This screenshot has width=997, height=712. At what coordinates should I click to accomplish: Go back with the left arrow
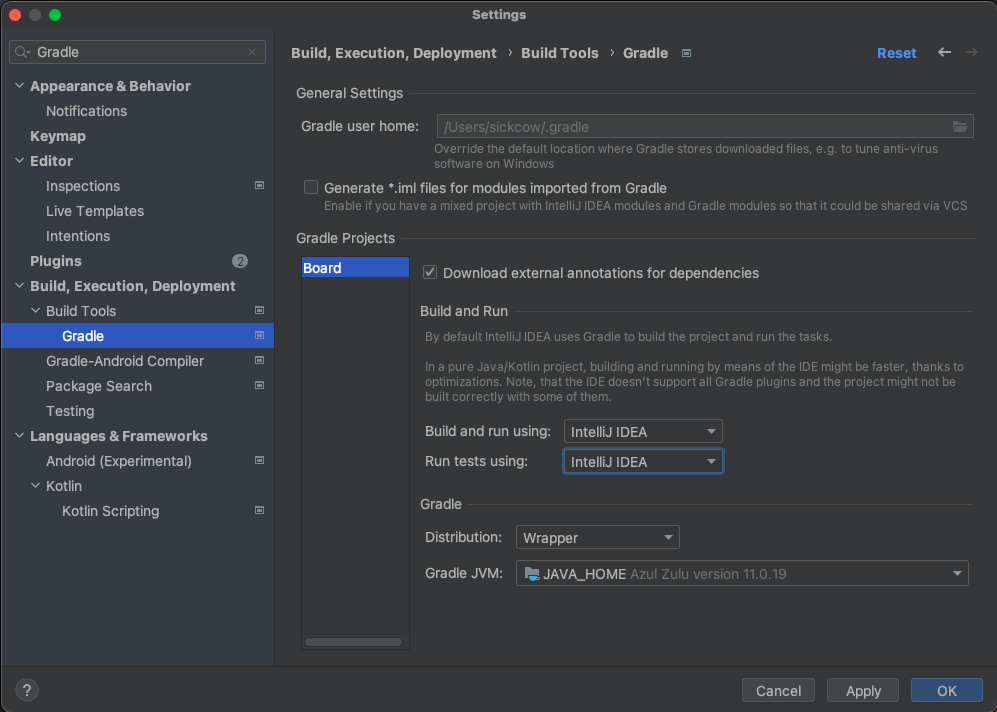point(944,52)
